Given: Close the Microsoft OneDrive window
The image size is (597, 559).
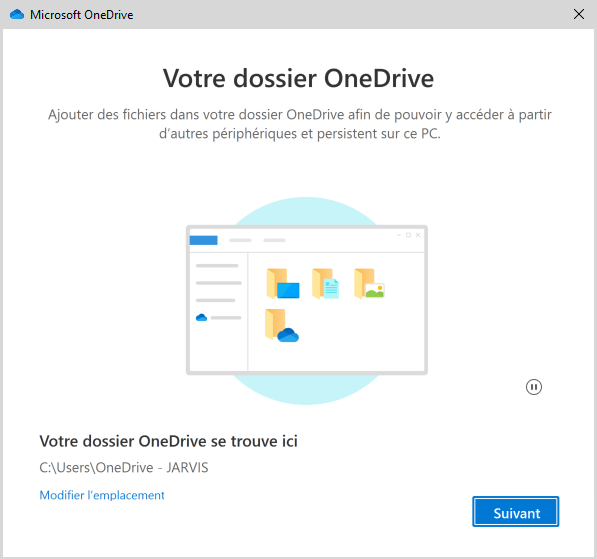Looking at the screenshot, I should (579, 14).
